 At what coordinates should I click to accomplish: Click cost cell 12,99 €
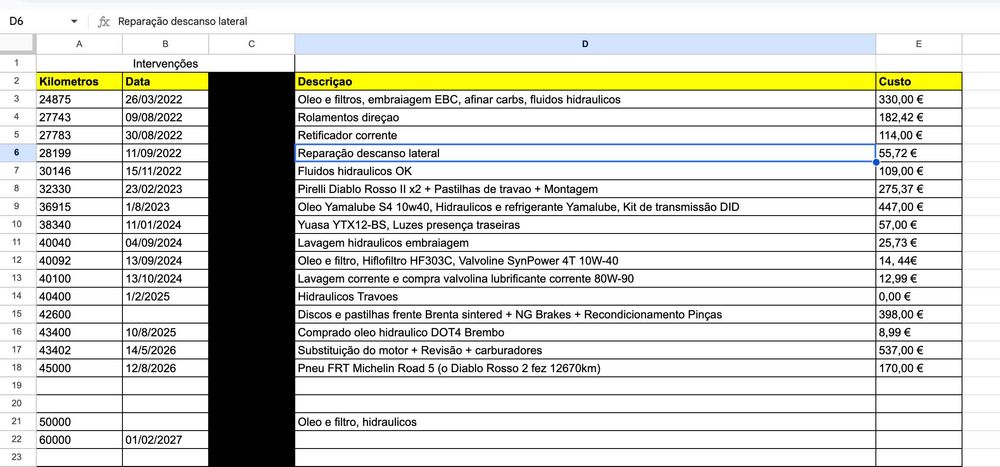tap(918, 278)
